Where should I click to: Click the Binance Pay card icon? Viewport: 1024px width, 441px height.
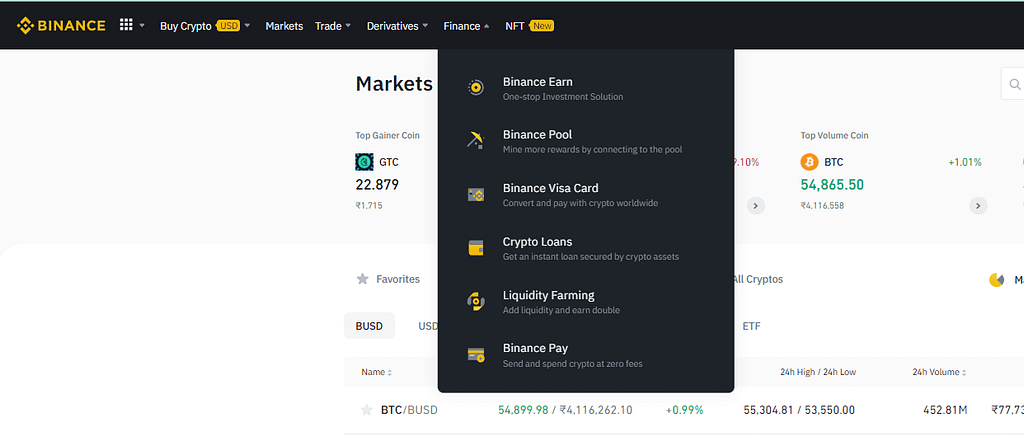[475, 355]
